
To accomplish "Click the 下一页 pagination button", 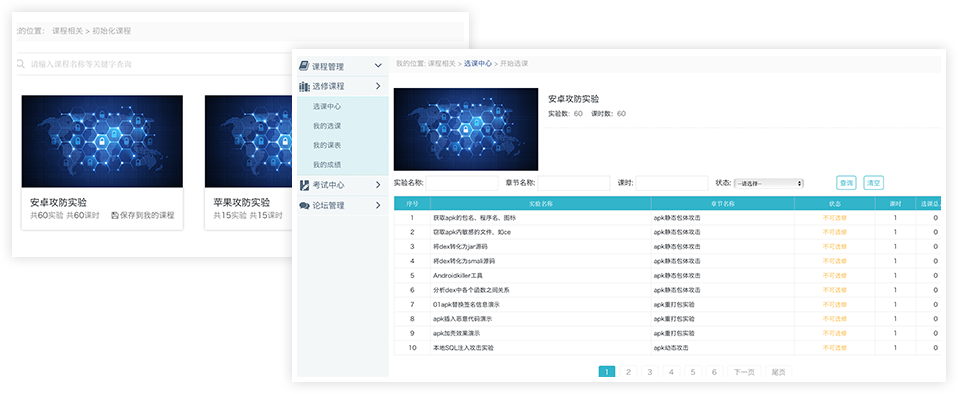I will tap(744, 371).
